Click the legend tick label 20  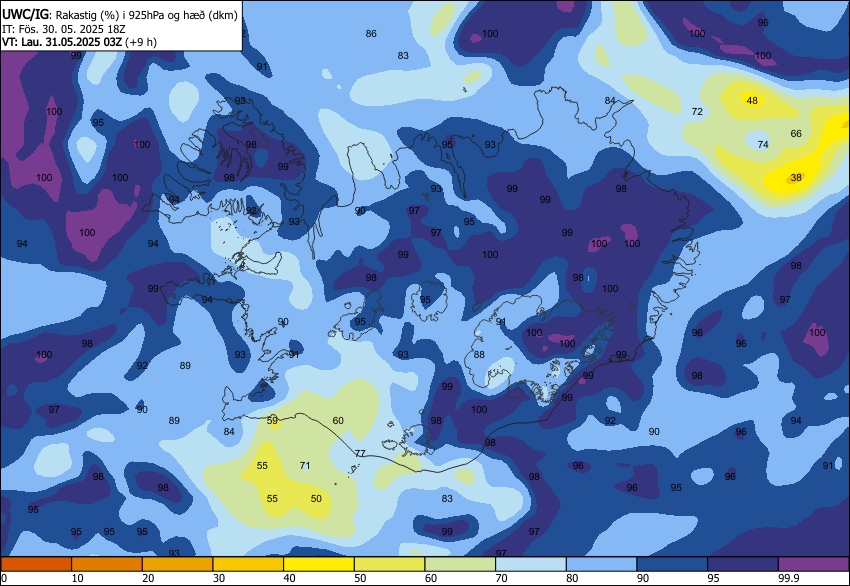(x=148, y=578)
